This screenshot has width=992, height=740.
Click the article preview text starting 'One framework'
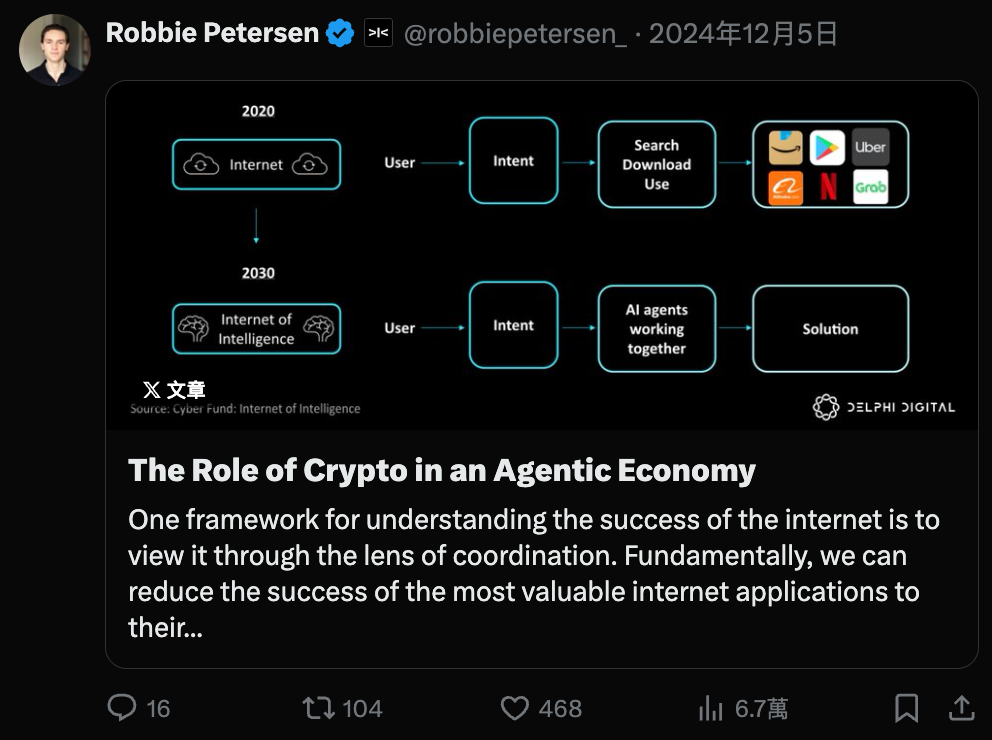534,573
